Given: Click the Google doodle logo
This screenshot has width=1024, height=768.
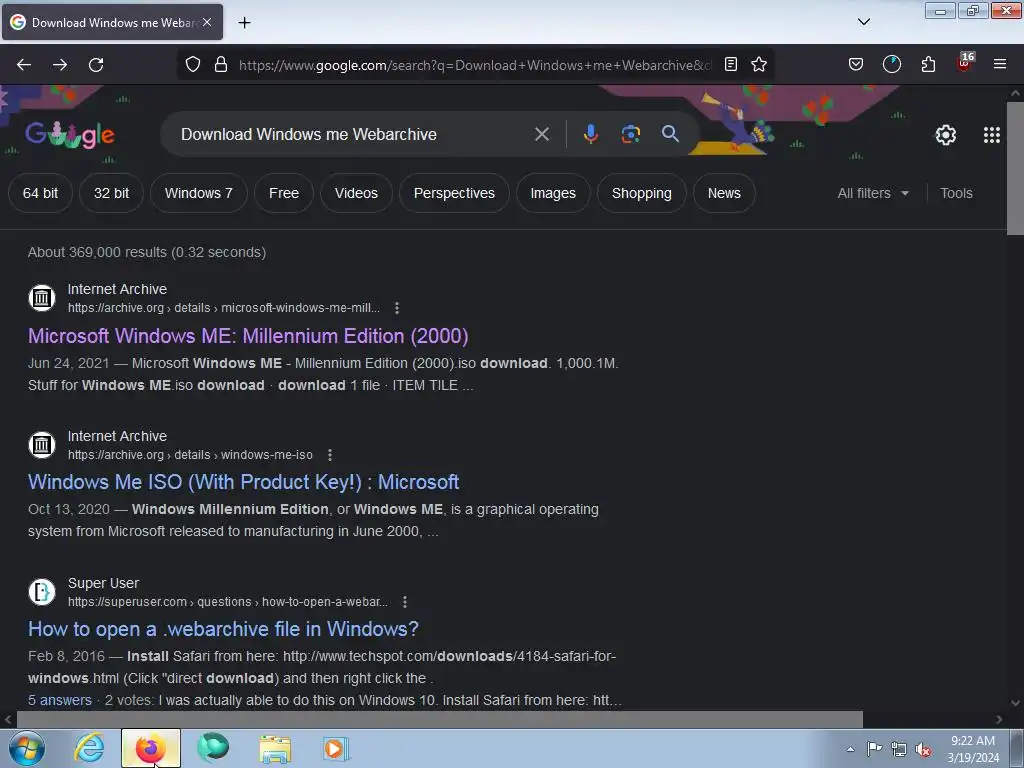Looking at the screenshot, I should [70, 135].
